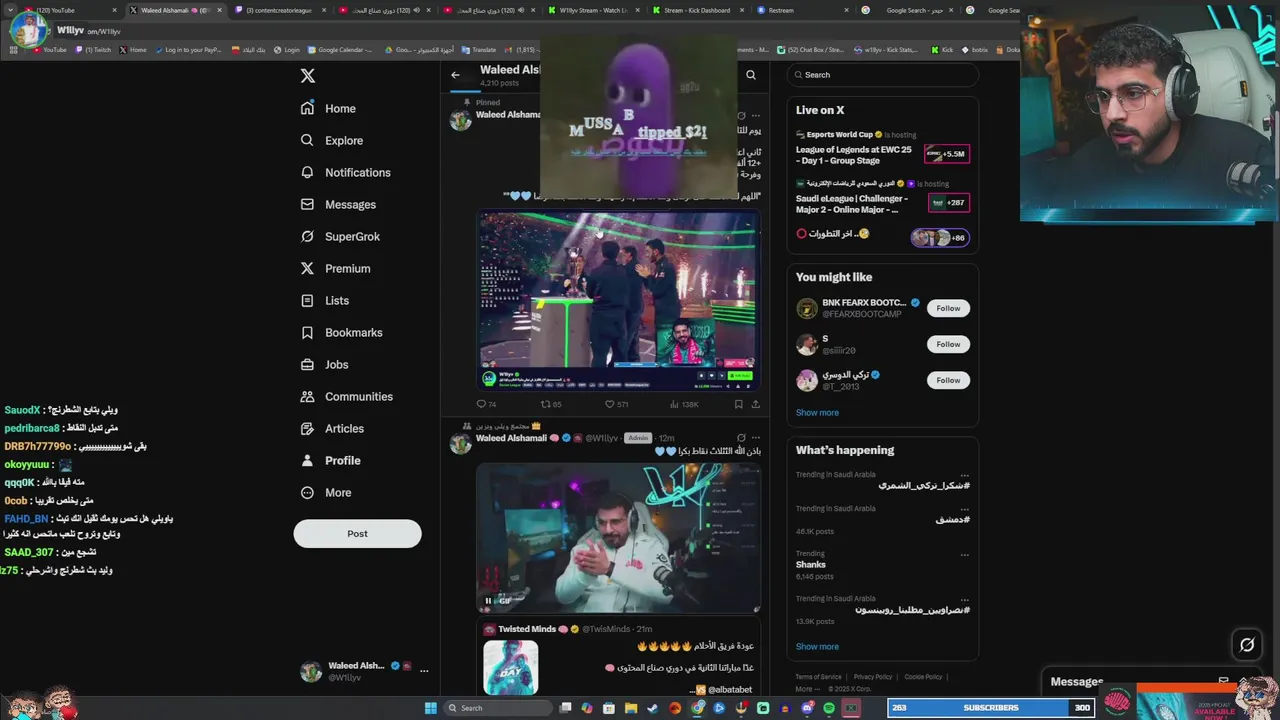Screen dimensions: 1280x720
Task: Open options for Shanks trend
Action: click(x=964, y=553)
